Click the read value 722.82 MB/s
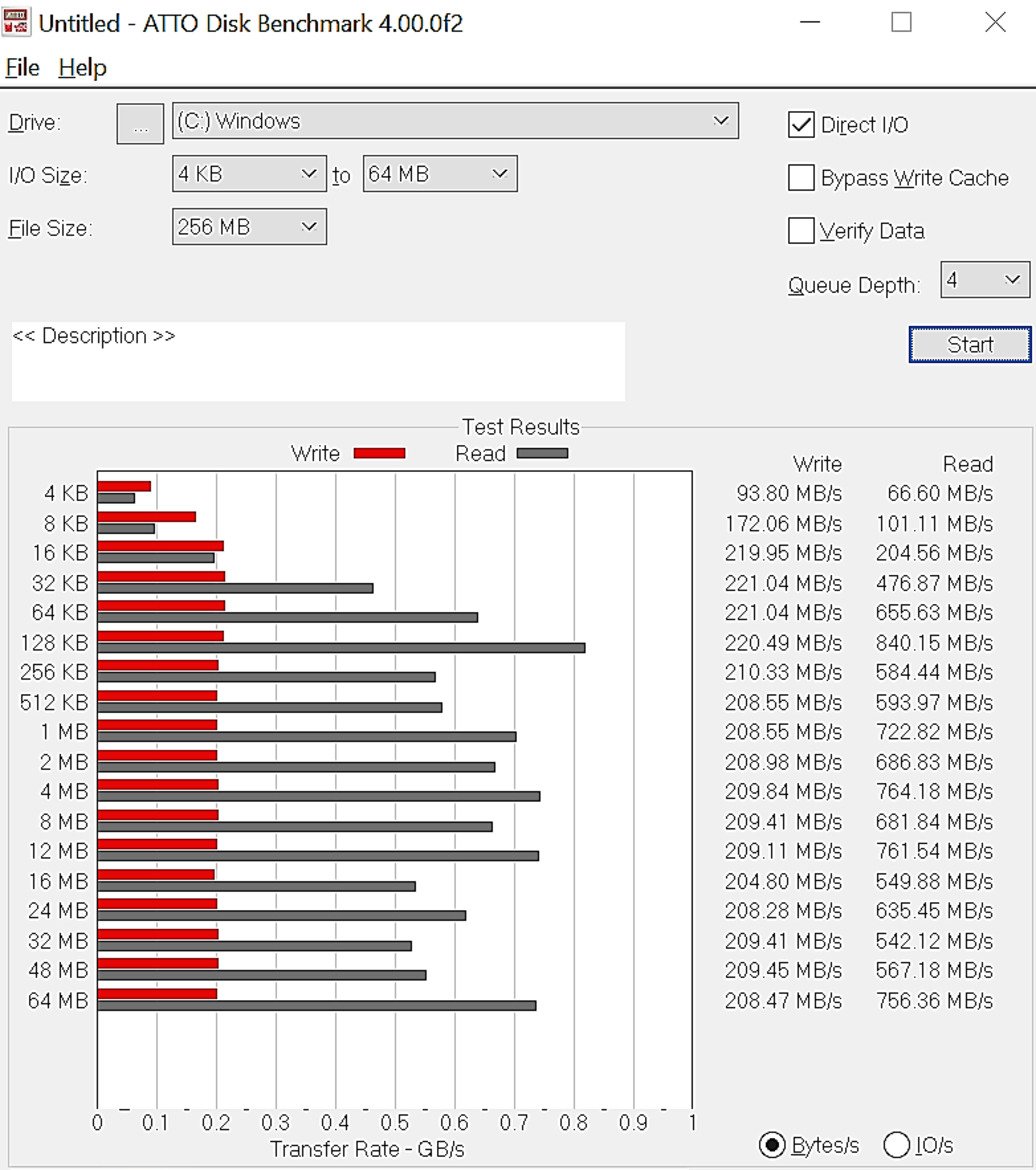This screenshot has width=1036, height=1170. coord(934,732)
